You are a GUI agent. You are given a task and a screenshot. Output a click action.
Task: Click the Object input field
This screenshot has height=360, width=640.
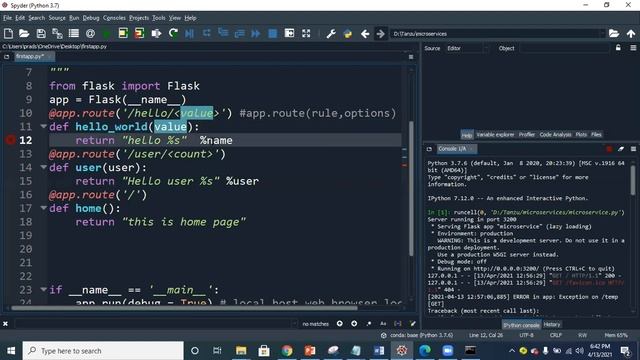point(565,48)
